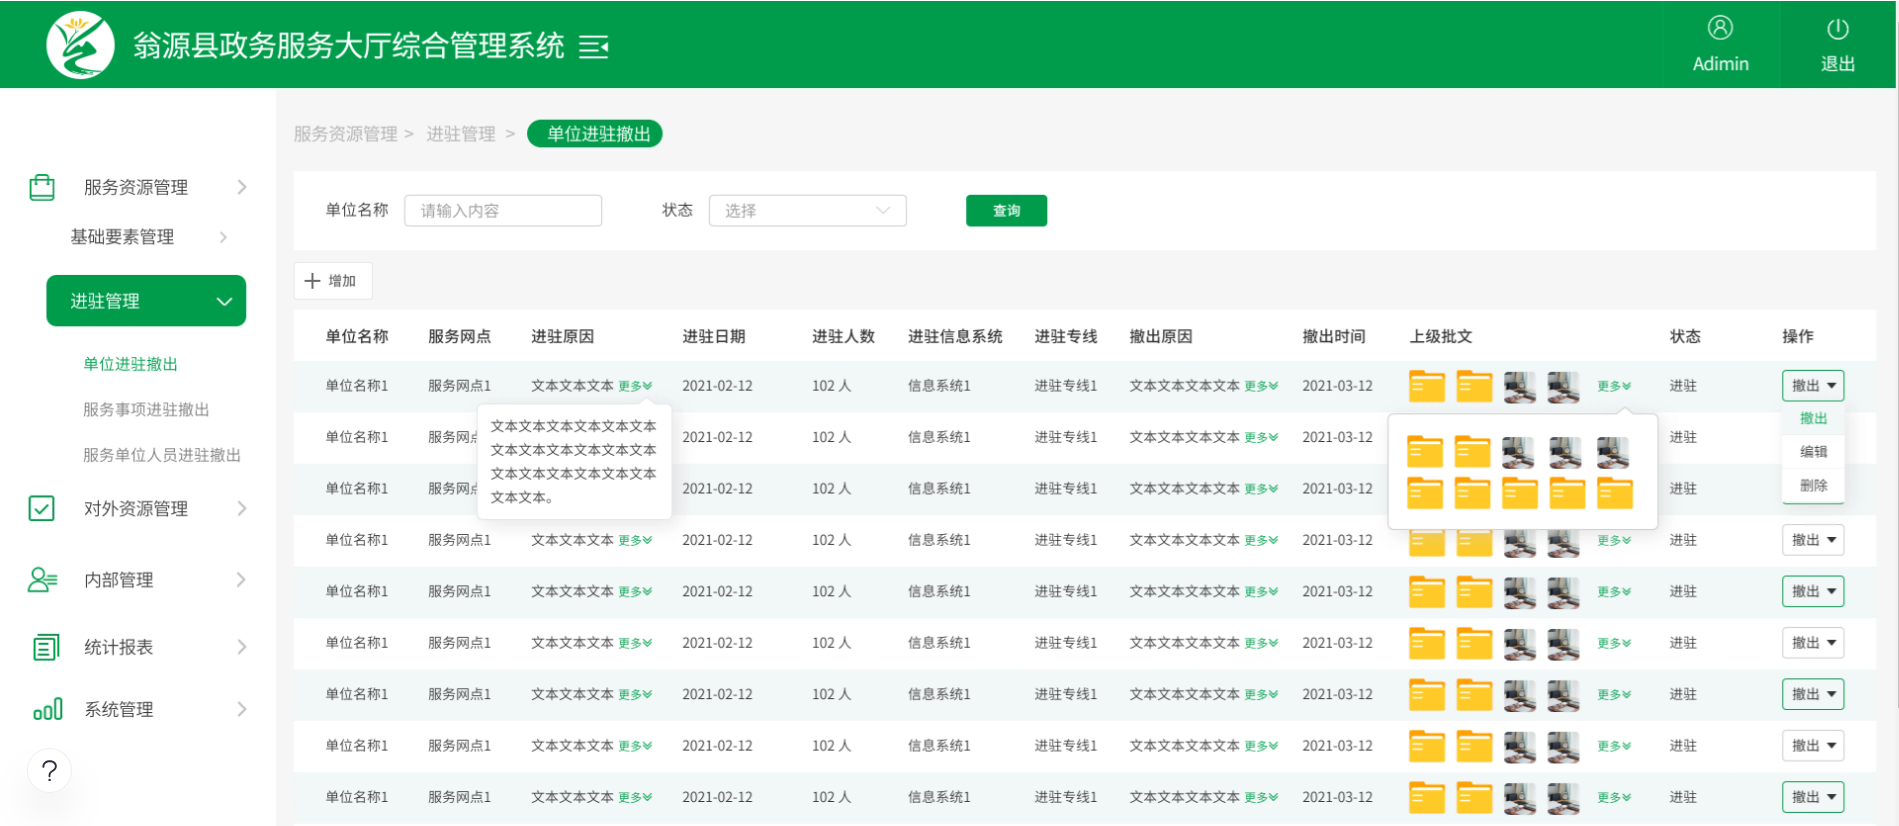Viewport: 1899px width, 826px height.
Task: Open second folder icon in seventh table row
Action: tap(1474, 694)
